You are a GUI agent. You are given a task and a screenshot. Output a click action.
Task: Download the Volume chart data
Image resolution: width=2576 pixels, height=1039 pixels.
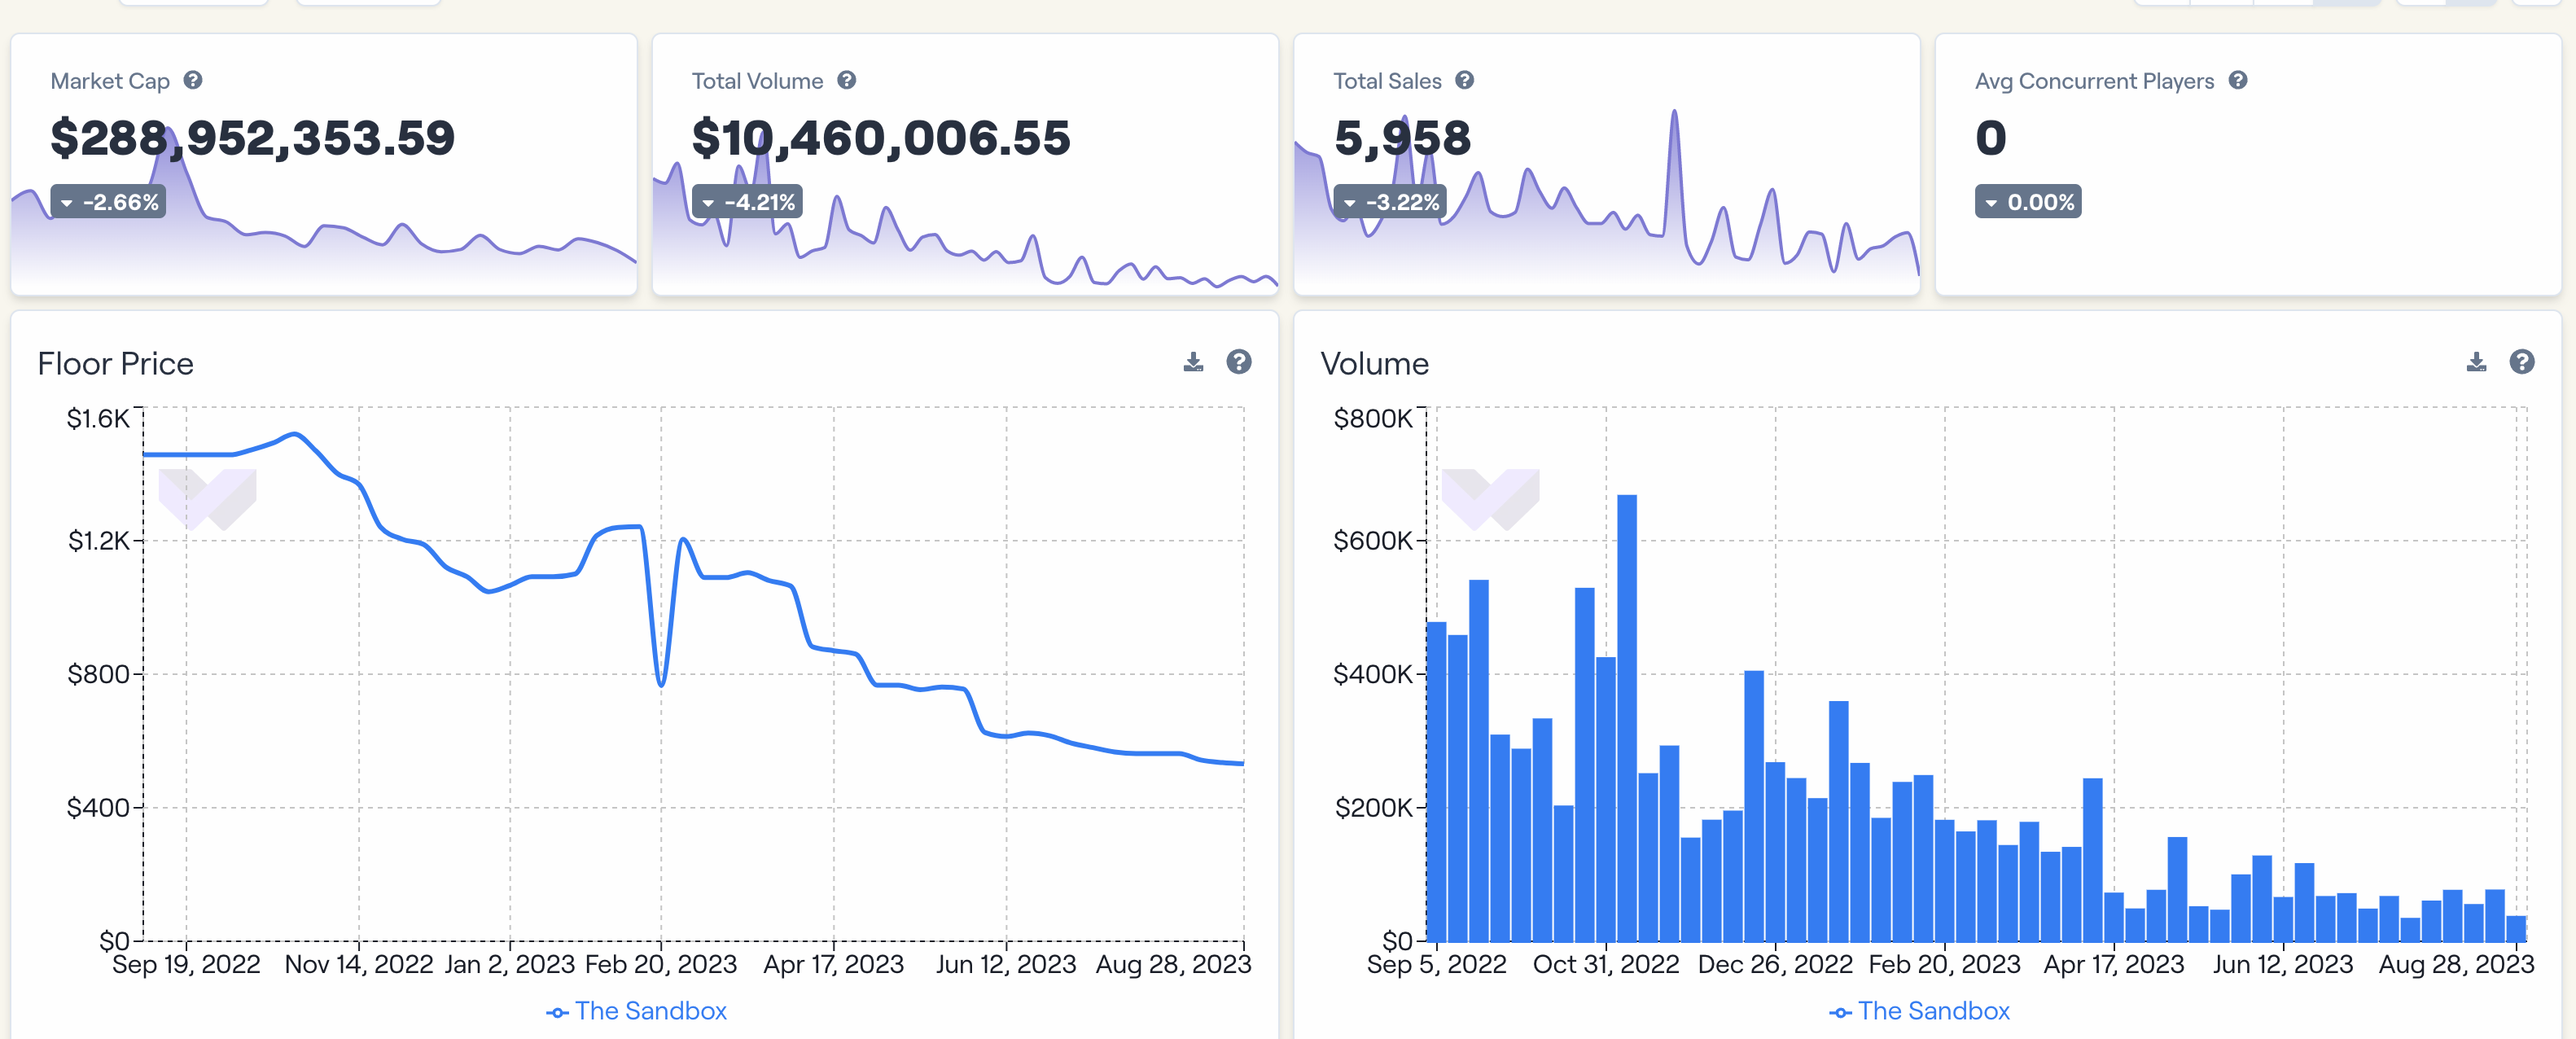(2476, 362)
